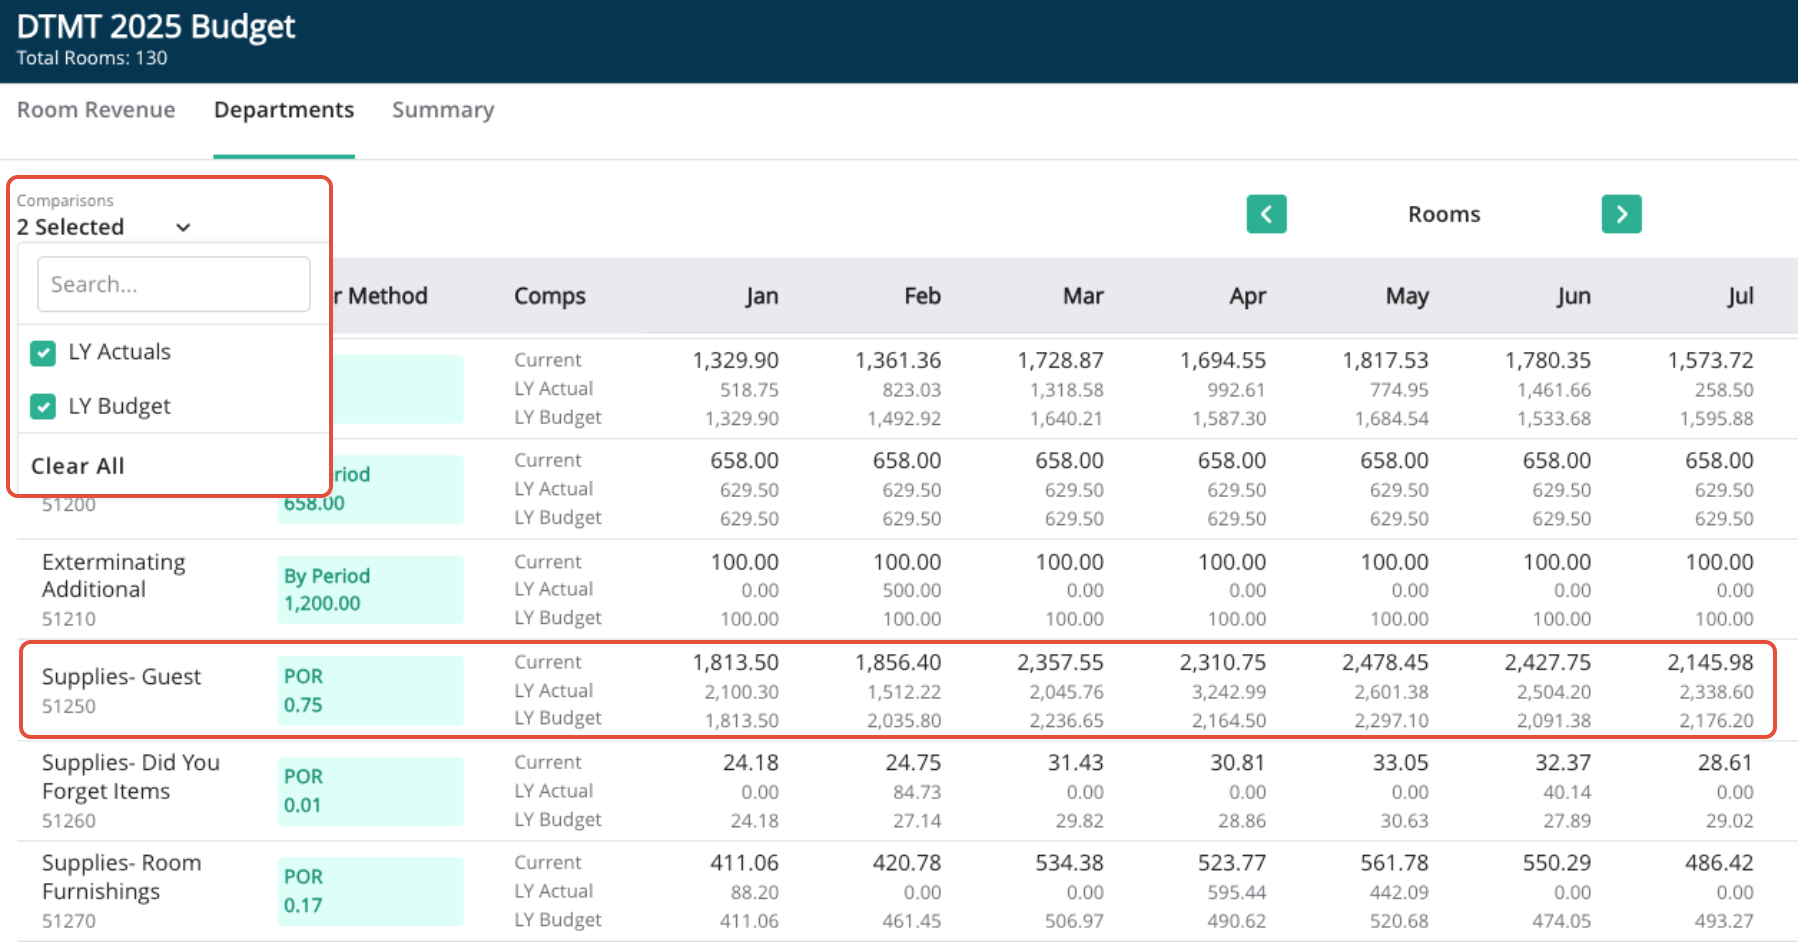The image size is (1798, 942).
Task: Edit Supplies- Guest Apr current 2,310.75
Action: 1222,662
